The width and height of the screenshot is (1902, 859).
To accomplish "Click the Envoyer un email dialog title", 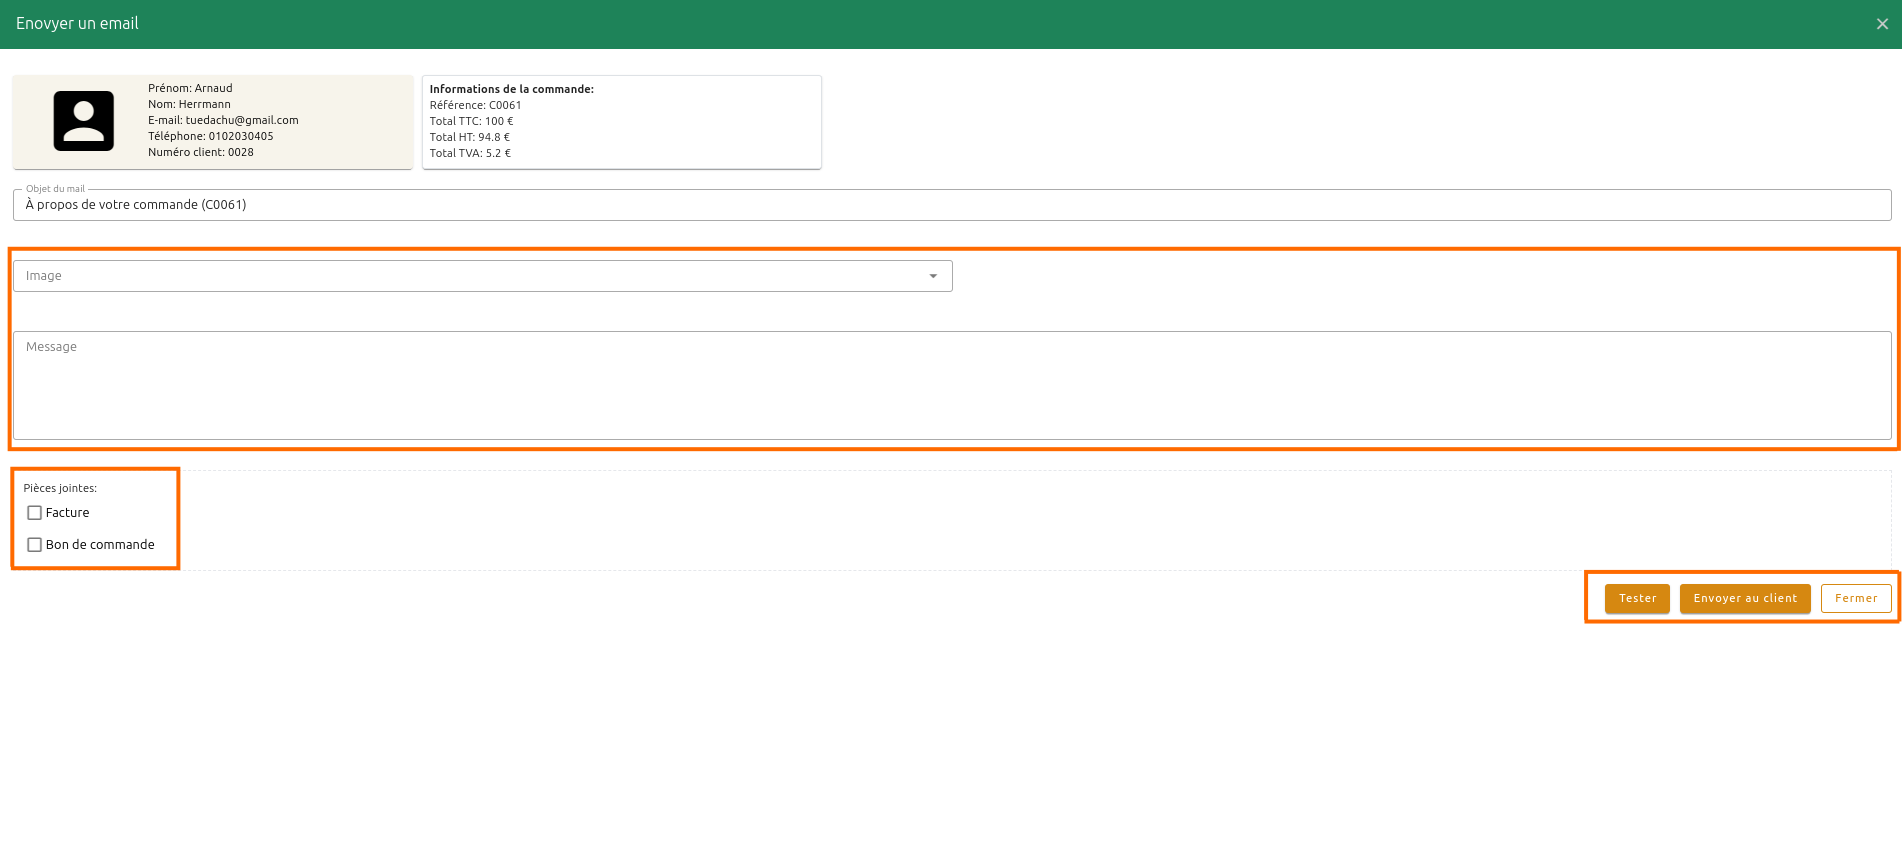I will click(77, 24).
